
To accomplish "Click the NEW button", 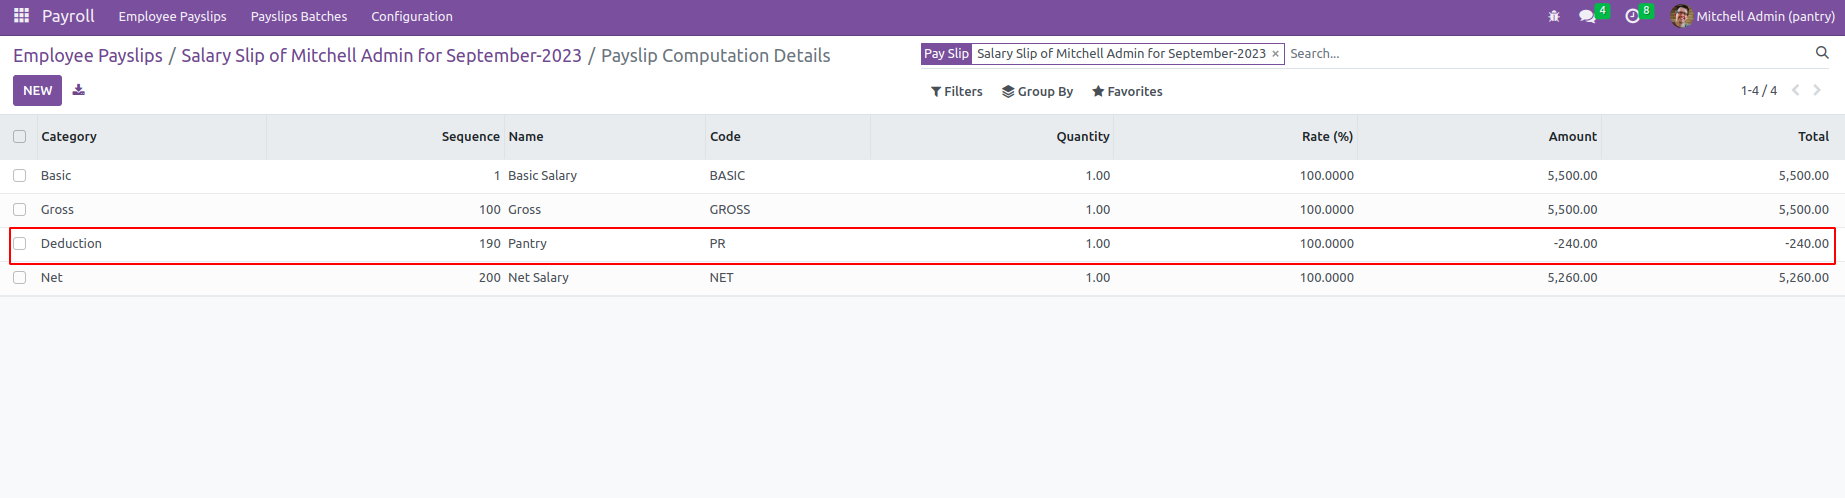I will coord(38,91).
